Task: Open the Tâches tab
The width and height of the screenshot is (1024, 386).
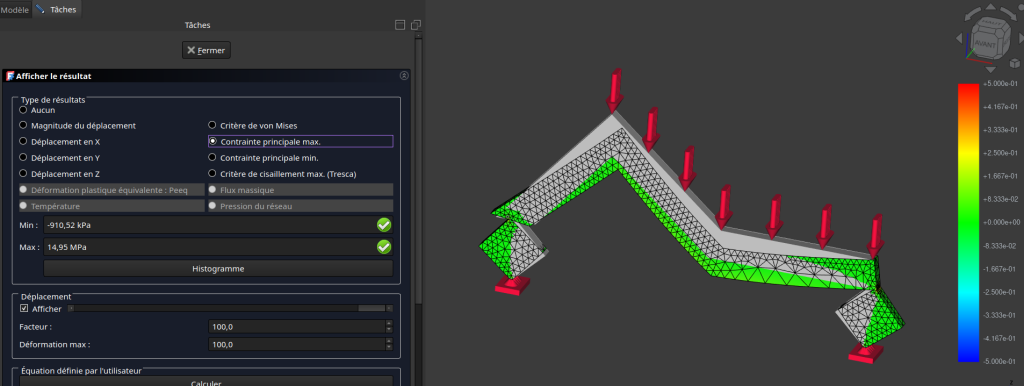Action: pos(57,10)
